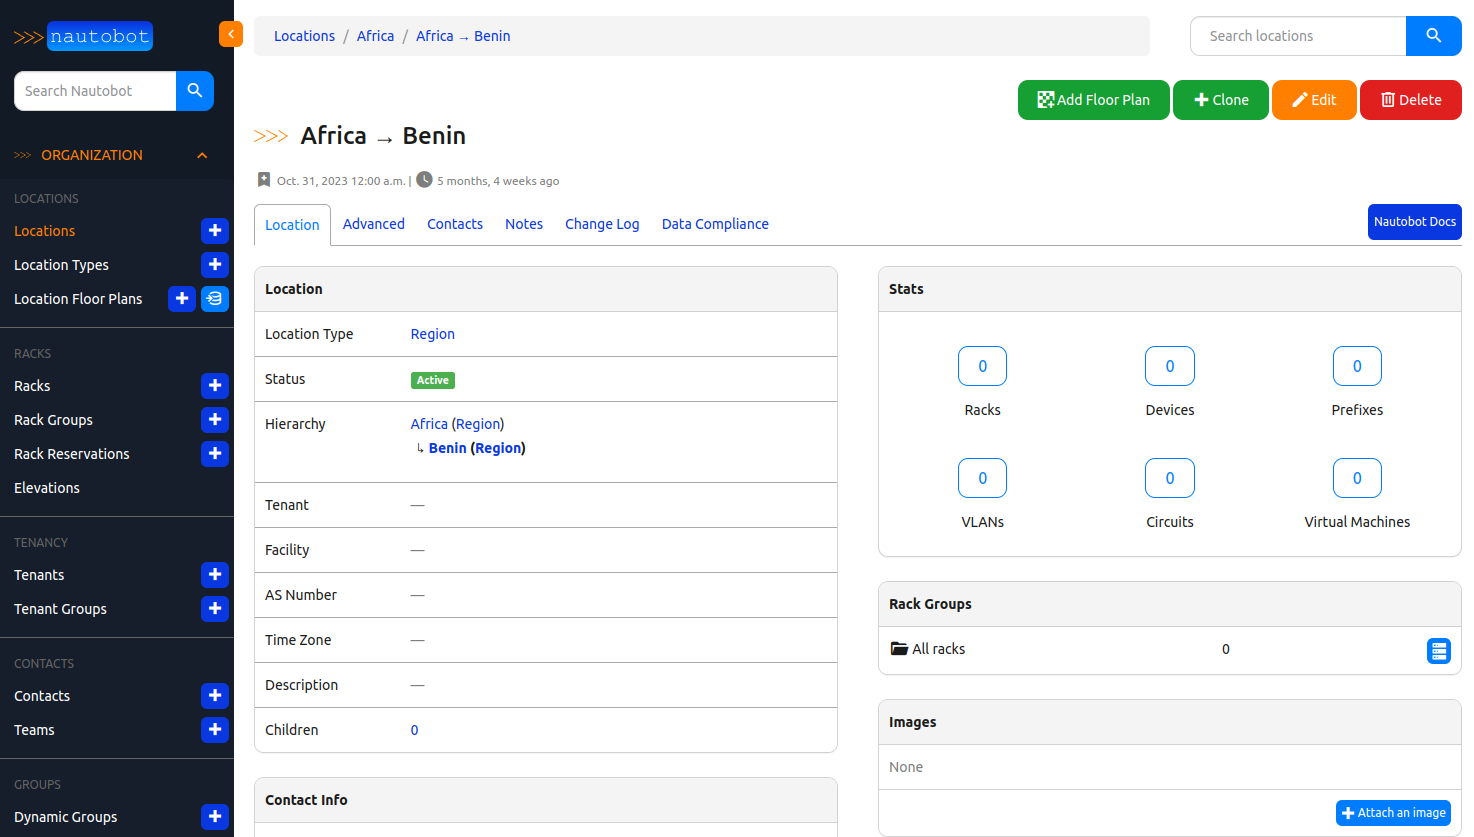Click the plus icon next to Locations
The image size is (1474, 837).
(215, 231)
